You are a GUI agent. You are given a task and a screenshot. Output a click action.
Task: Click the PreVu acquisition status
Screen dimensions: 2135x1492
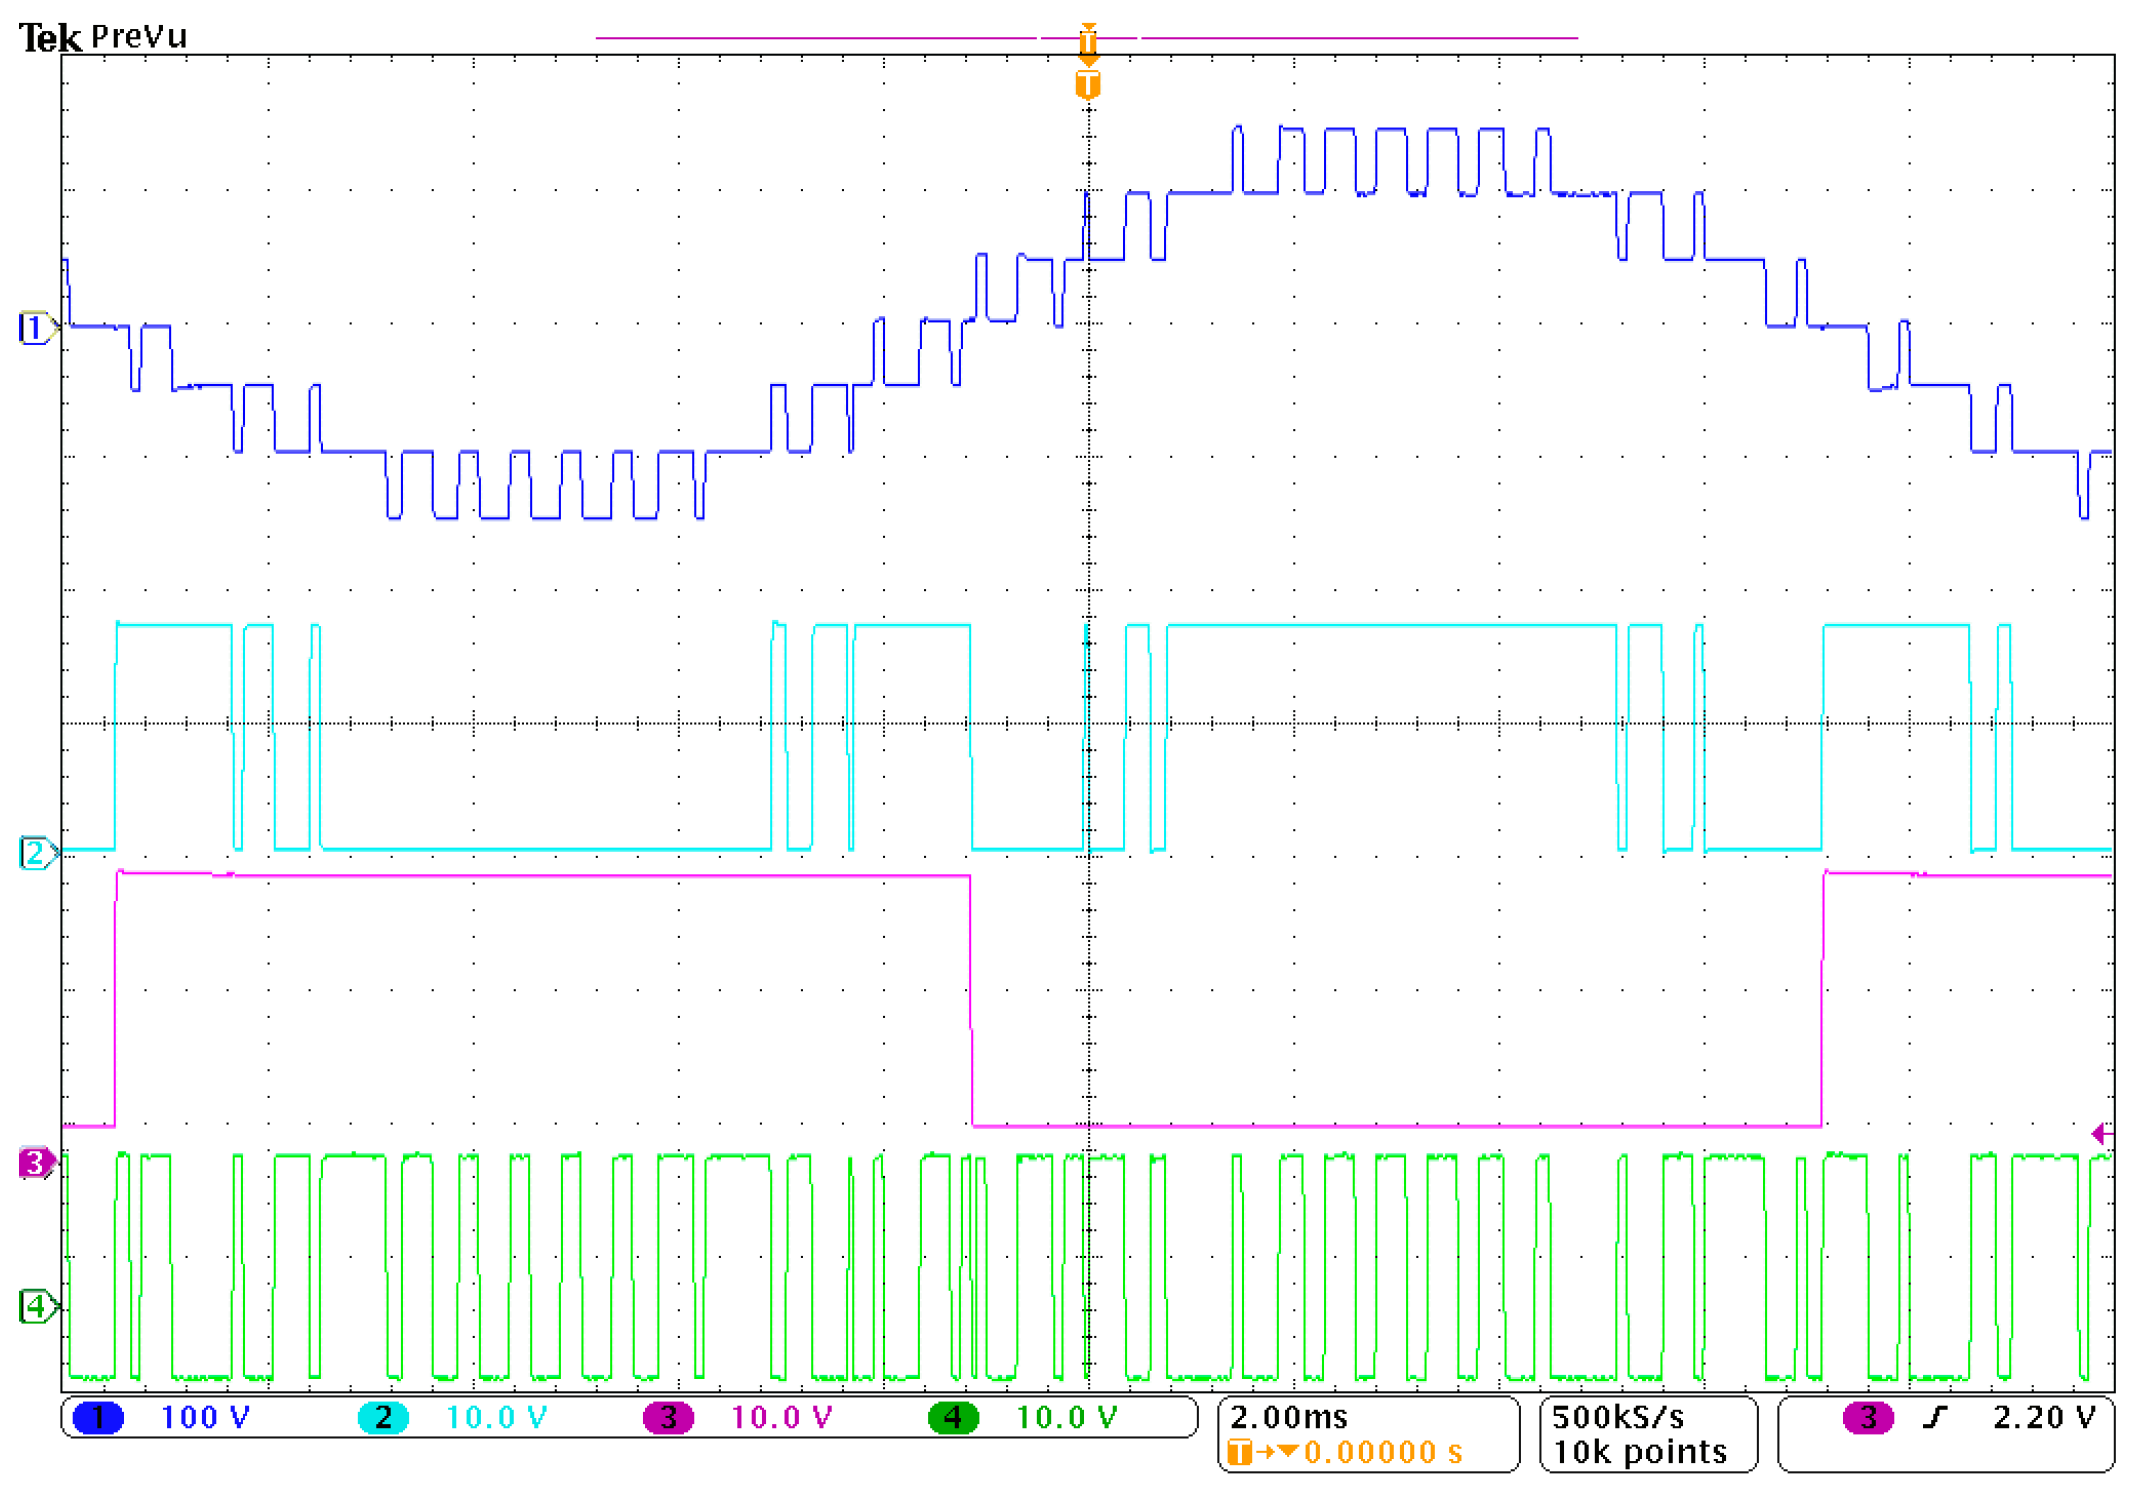click(x=139, y=36)
